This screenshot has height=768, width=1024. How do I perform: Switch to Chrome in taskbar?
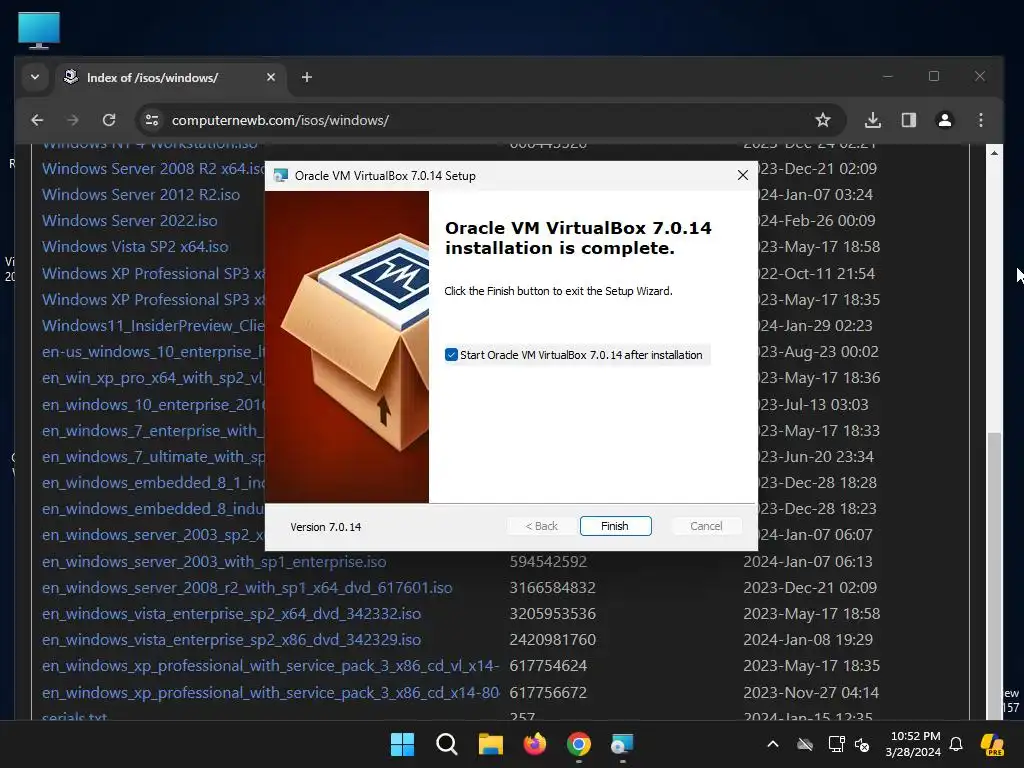coord(579,744)
